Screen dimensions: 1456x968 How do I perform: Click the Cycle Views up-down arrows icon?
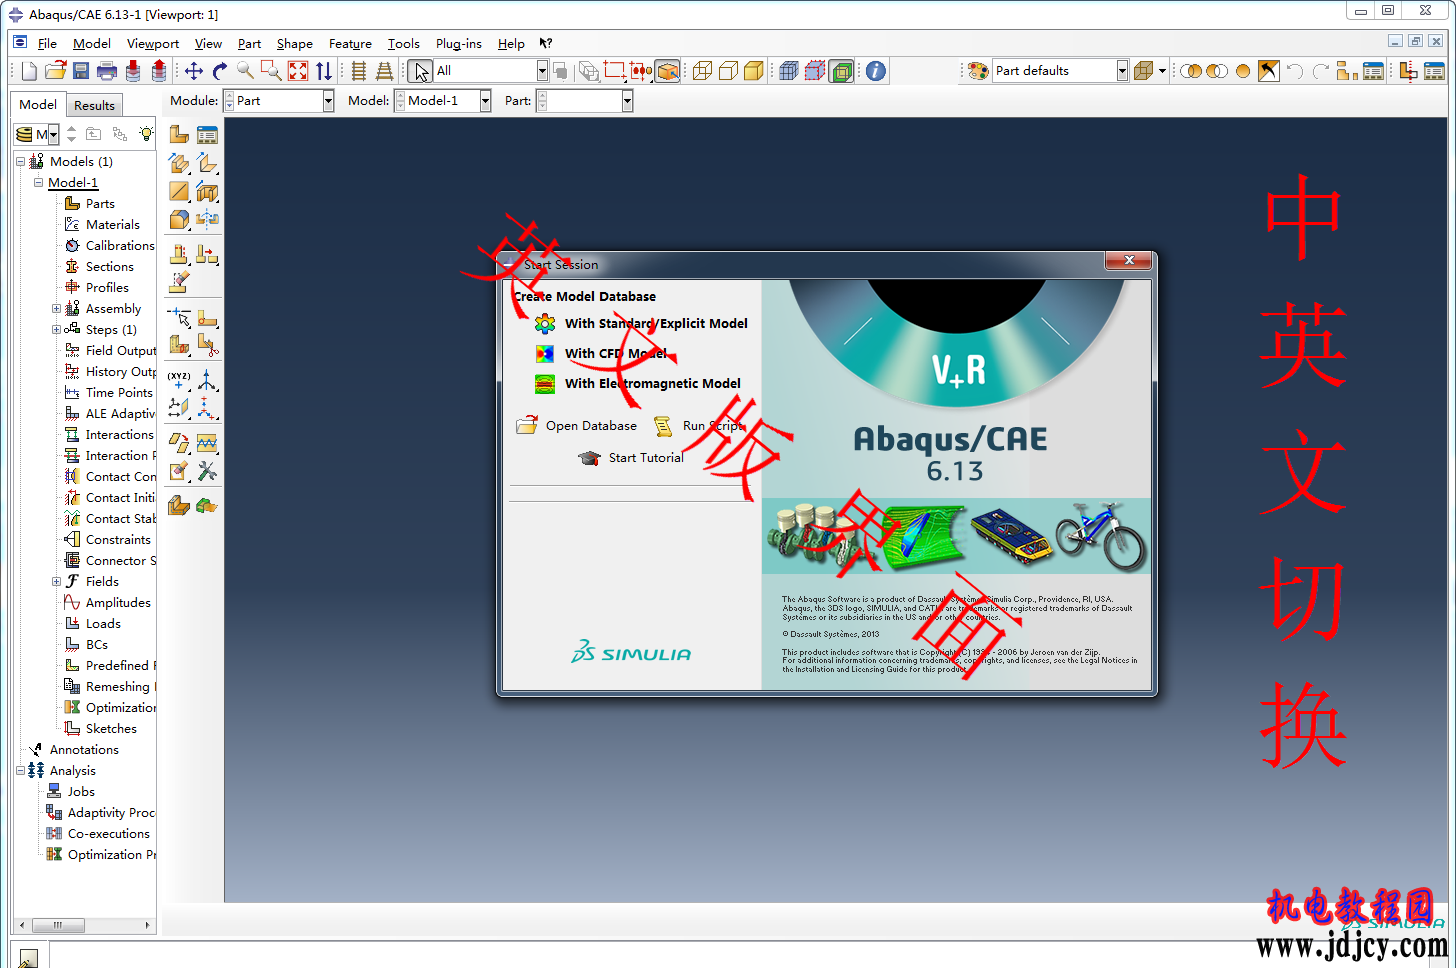click(324, 71)
